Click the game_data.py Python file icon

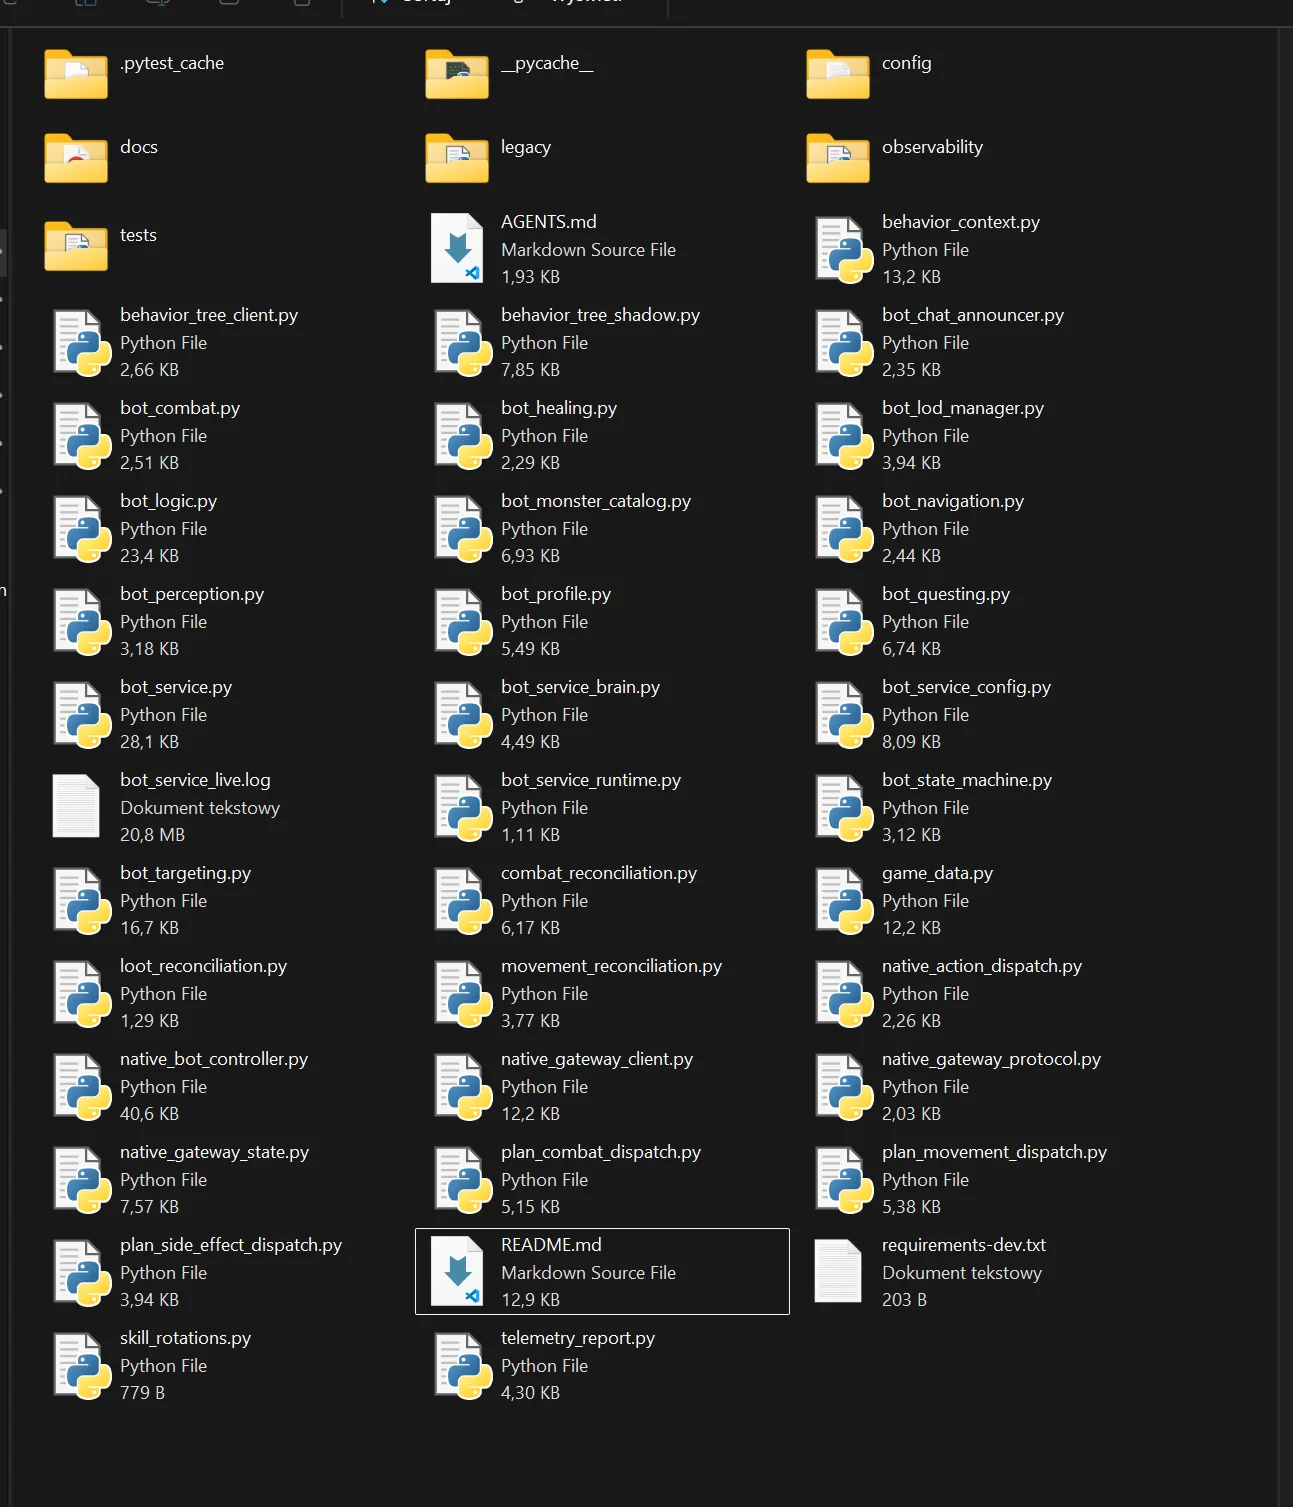pyautogui.click(x=844, y=901)
